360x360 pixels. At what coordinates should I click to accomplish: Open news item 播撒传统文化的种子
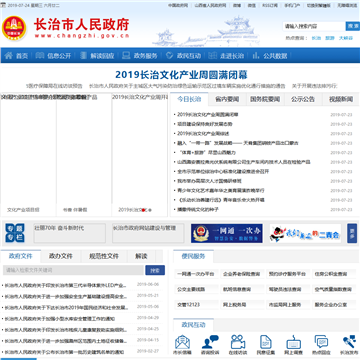[x=198, y=210]
